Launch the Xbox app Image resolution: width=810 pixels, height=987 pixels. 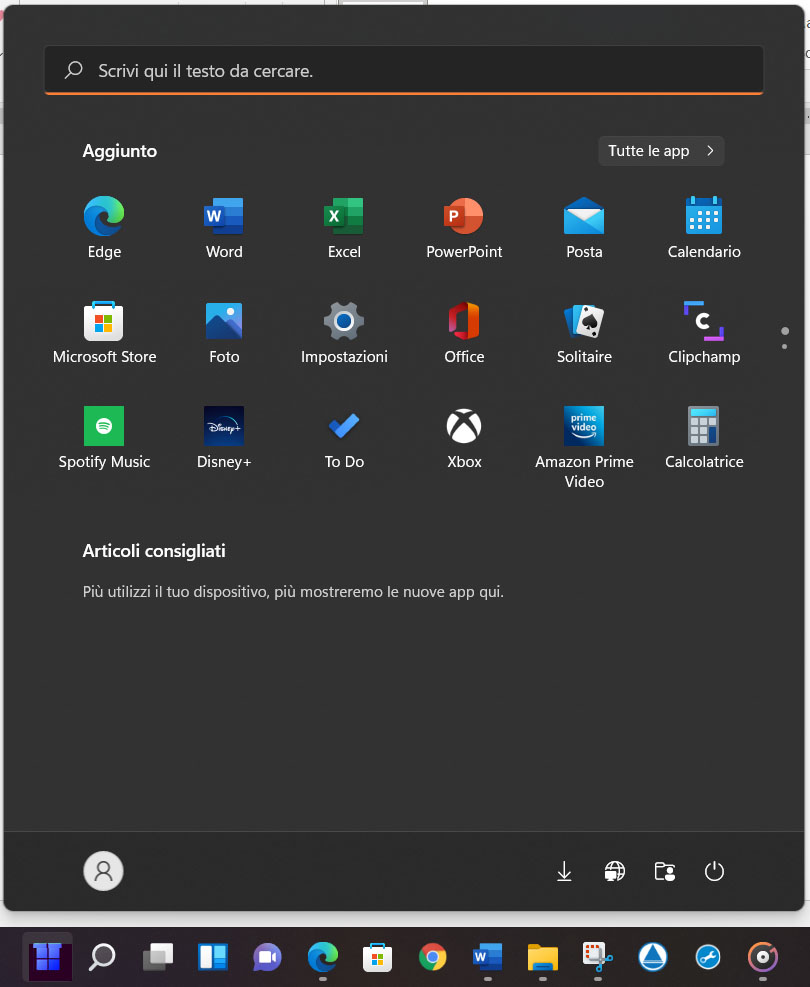[464, 438]
